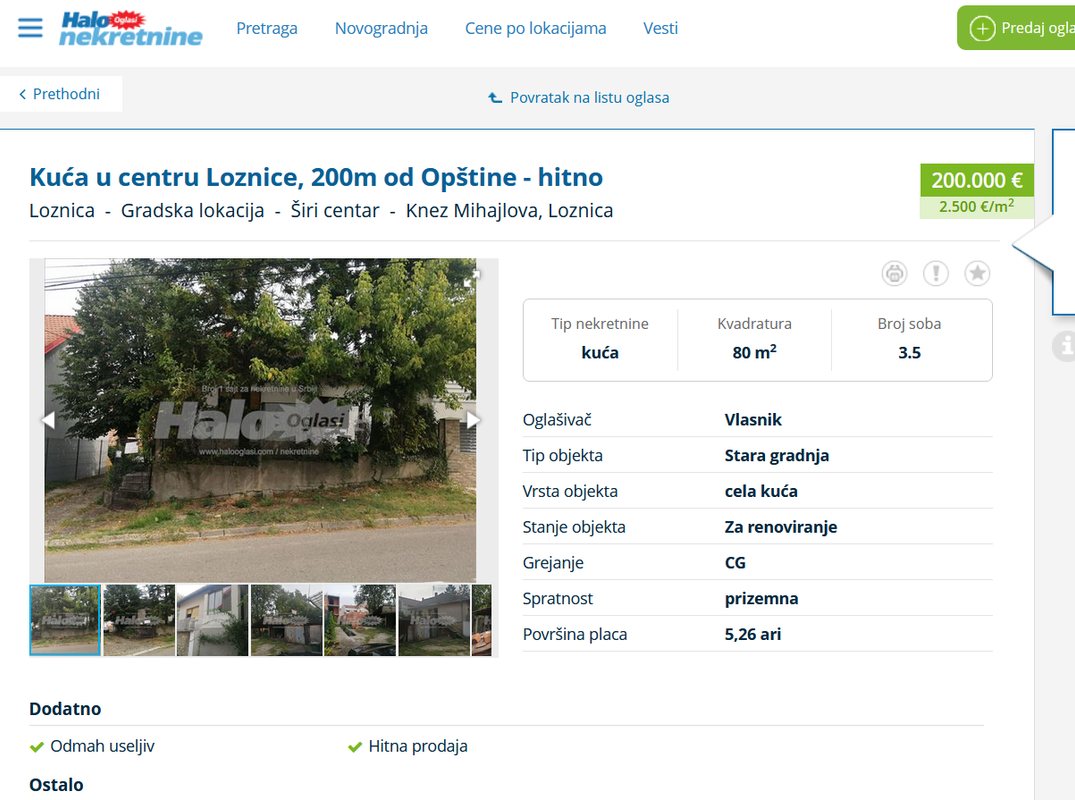Screen dimensions: 1075x800
Task: Show next photo with right arrow
Action: point(472,420)
